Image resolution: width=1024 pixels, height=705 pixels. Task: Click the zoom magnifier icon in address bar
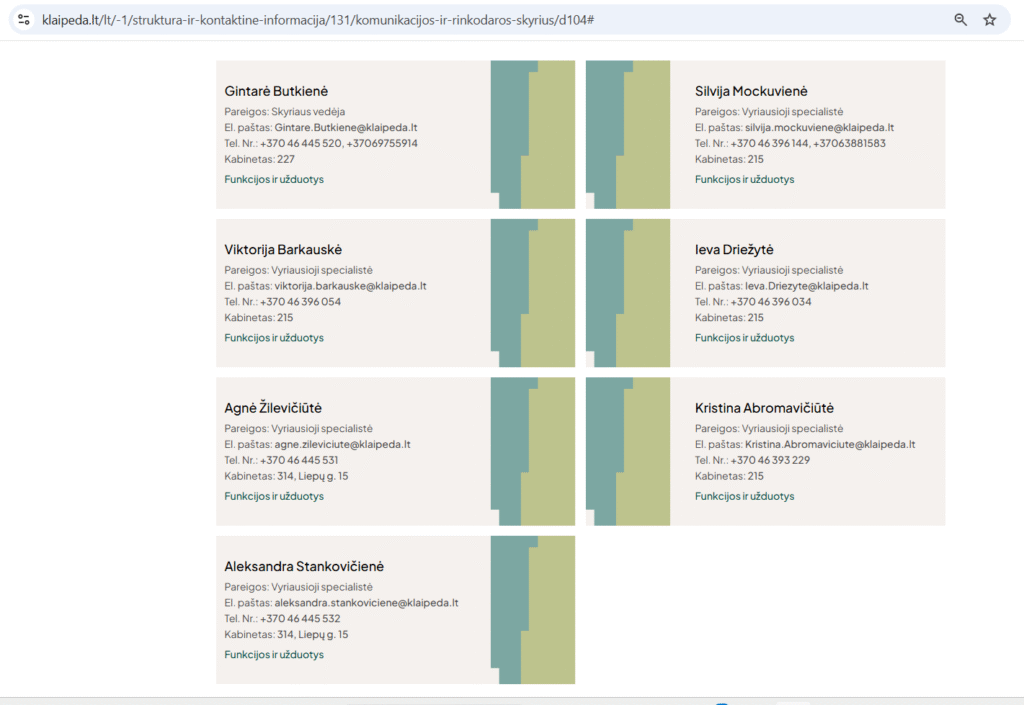[960, 19]
